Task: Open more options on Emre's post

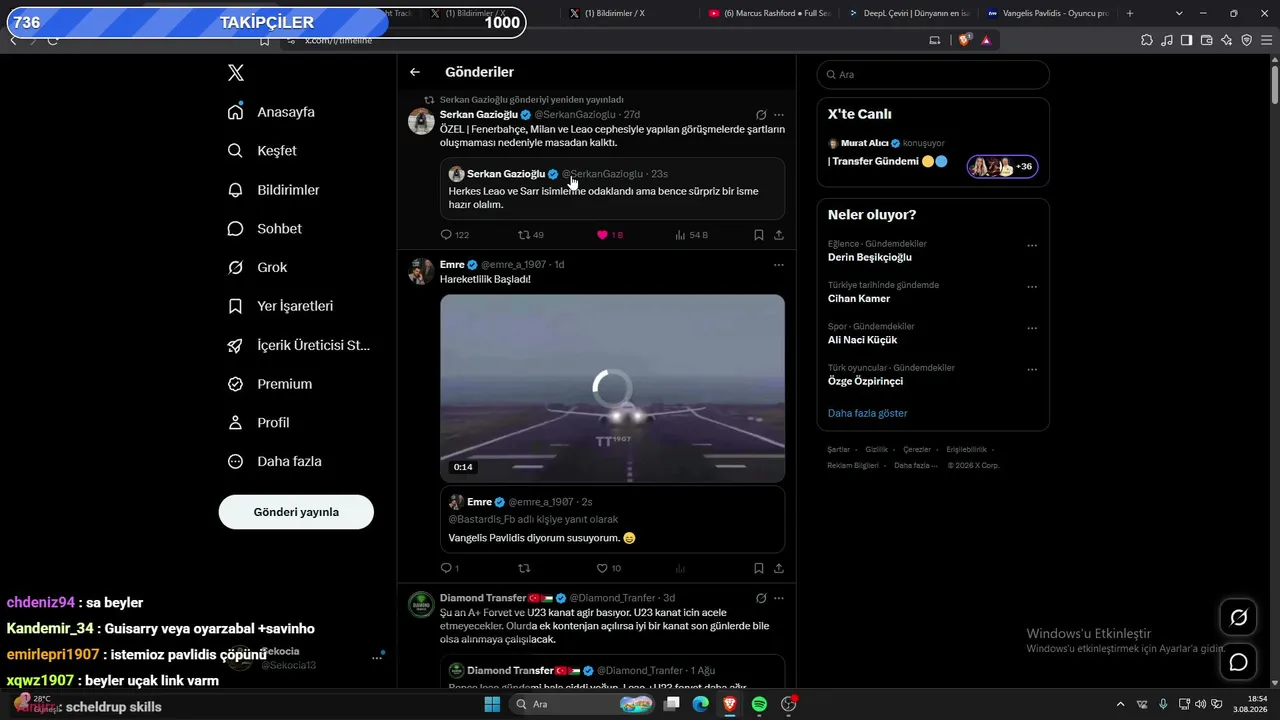Action: 779,265
